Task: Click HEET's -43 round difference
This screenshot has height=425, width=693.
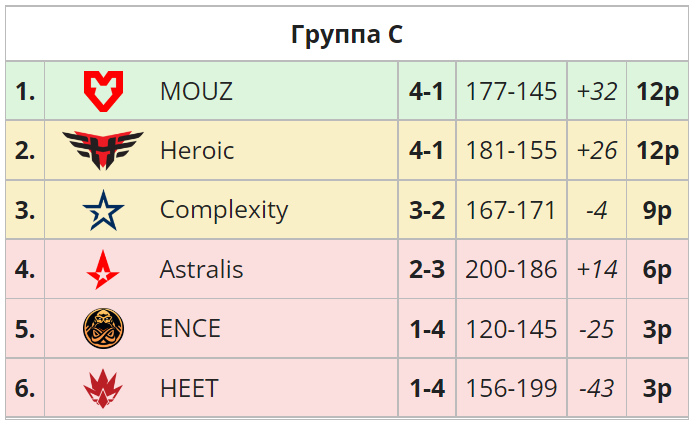Action: [x=597, y=388]
